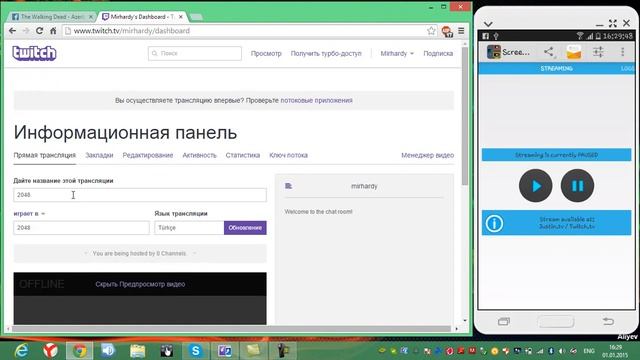Click the Chrome icon in the taskbar
This screenshot has width=640, height=360.
80,351
